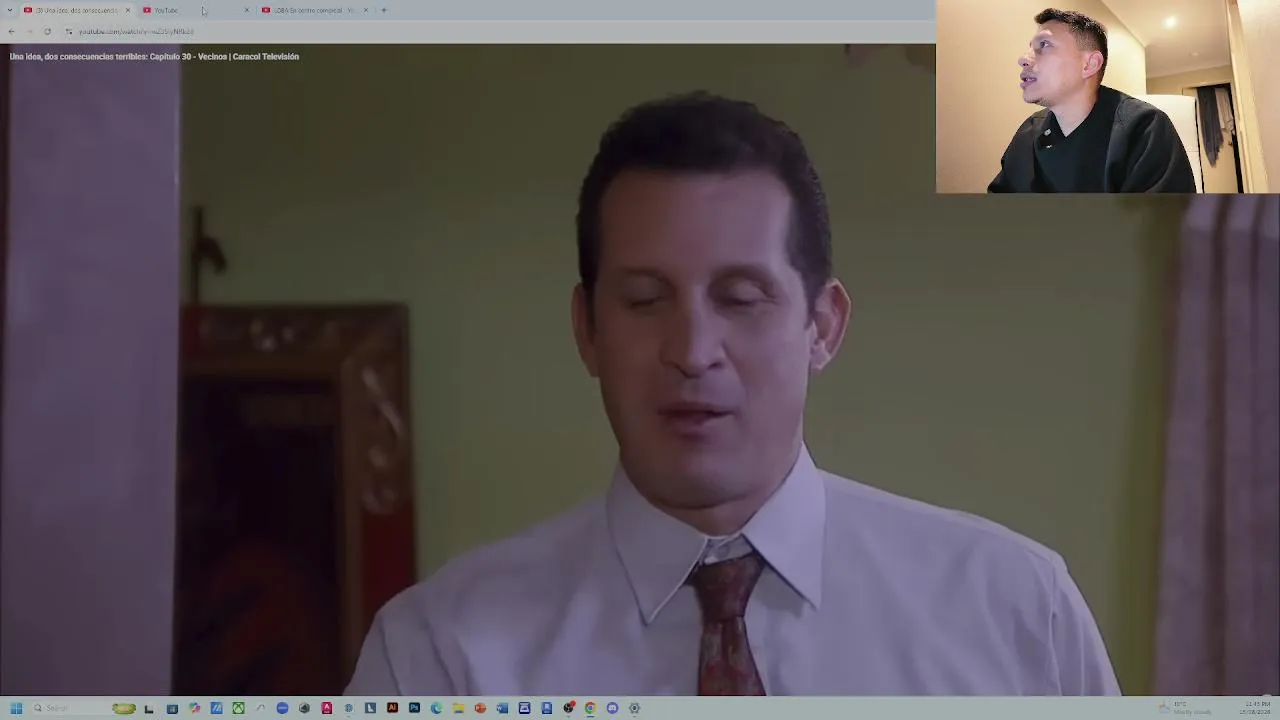Open the clock and date panel

(1255, 708)
